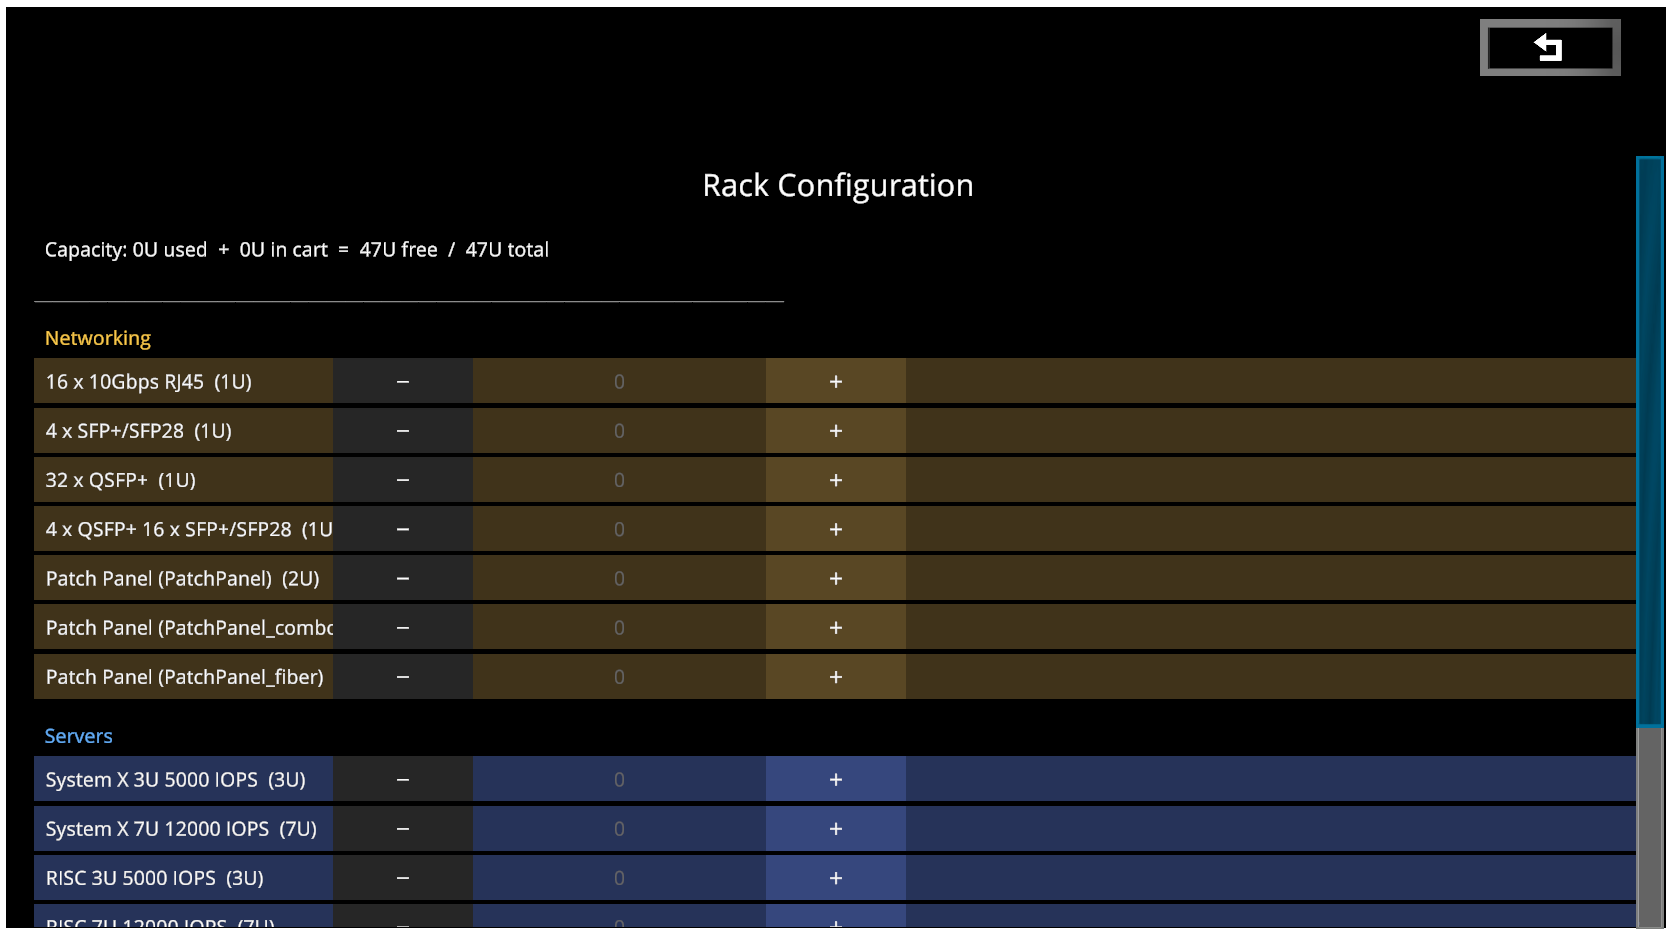Add a System X 3U 5000 IOPS server

click(835, 780)
